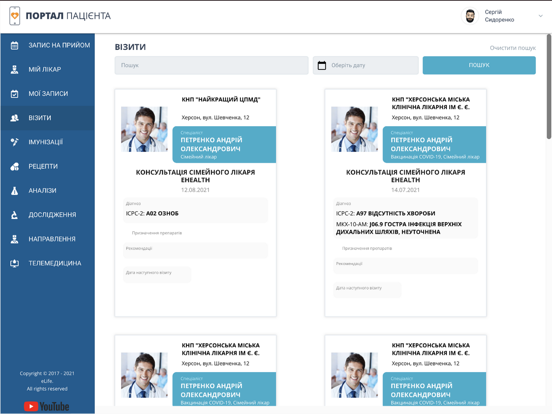This screenshot has width=552, height=414.
Task: Select the ІМУНІЗАЦІЇ menu item
Action: [x=48, y=142]
